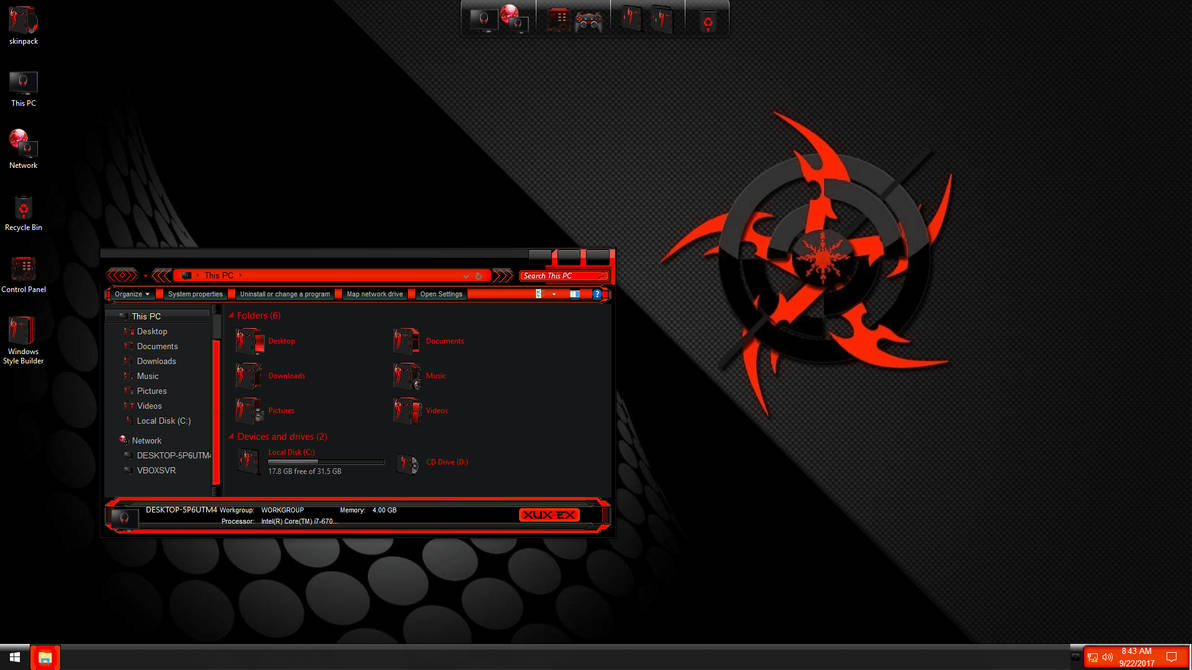Open the Downloads folder in right pane
This screenshot has width=1192, height=670.
[287, 375]
